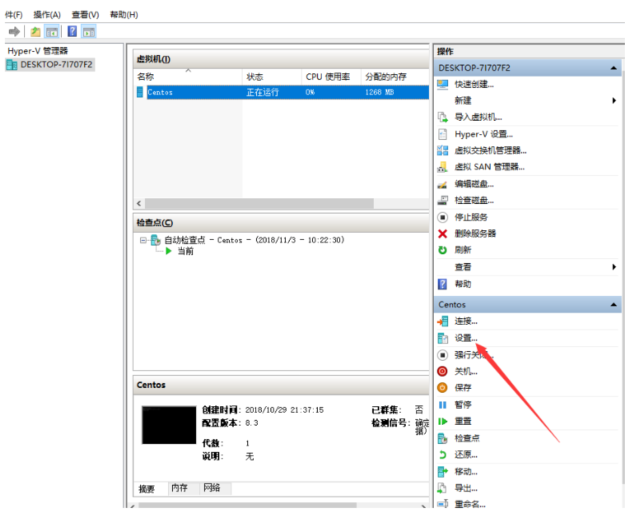The width and height of the screenshot is (625, 517).
Task: Click virtual machine list horizontal scrollbar
Action: click(x=259, y=203)
